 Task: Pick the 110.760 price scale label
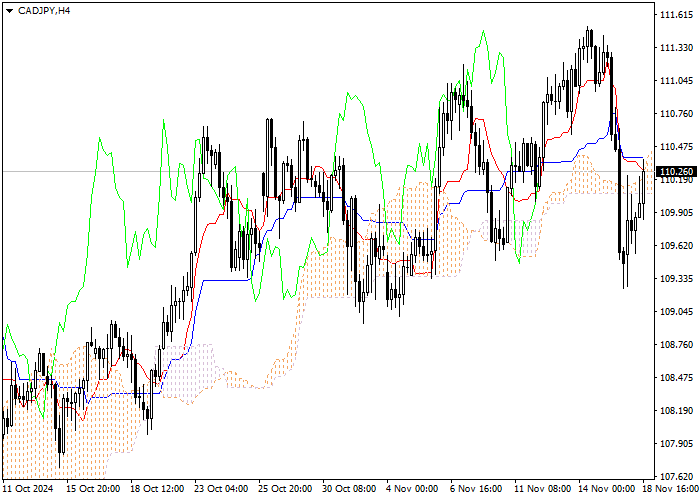point(676,114)
